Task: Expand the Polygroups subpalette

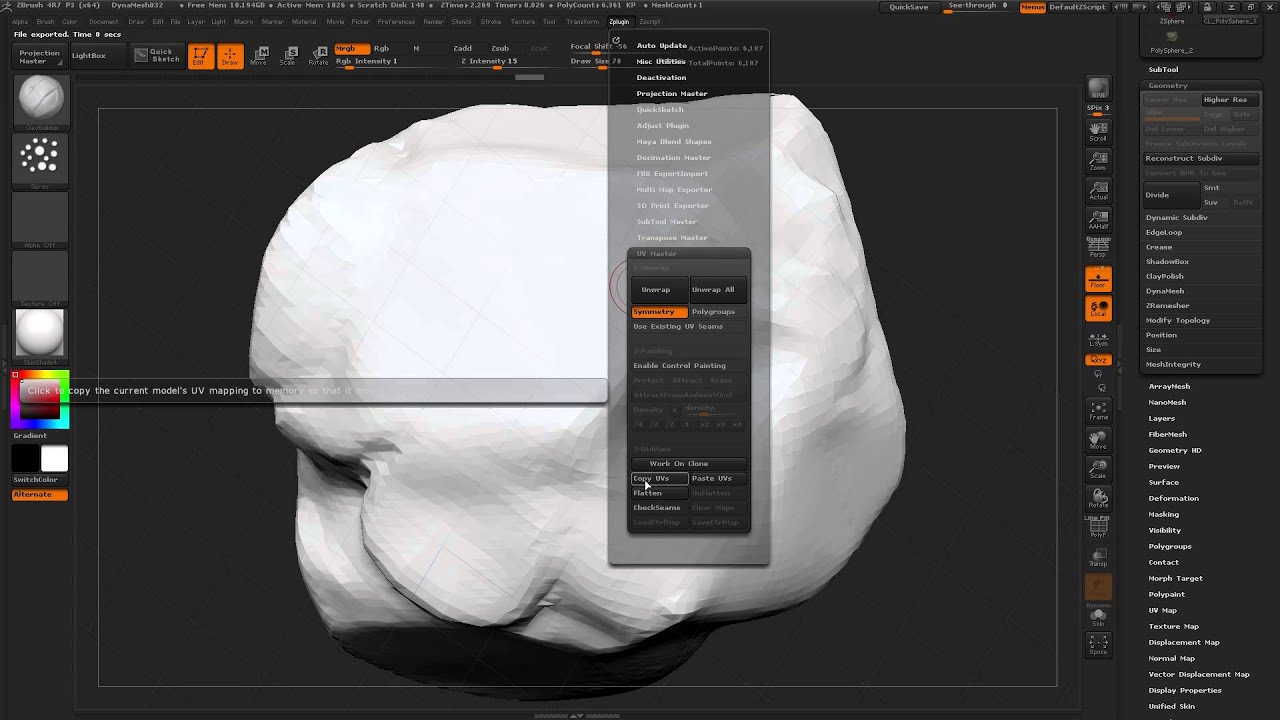Action: coord(1170,546)
